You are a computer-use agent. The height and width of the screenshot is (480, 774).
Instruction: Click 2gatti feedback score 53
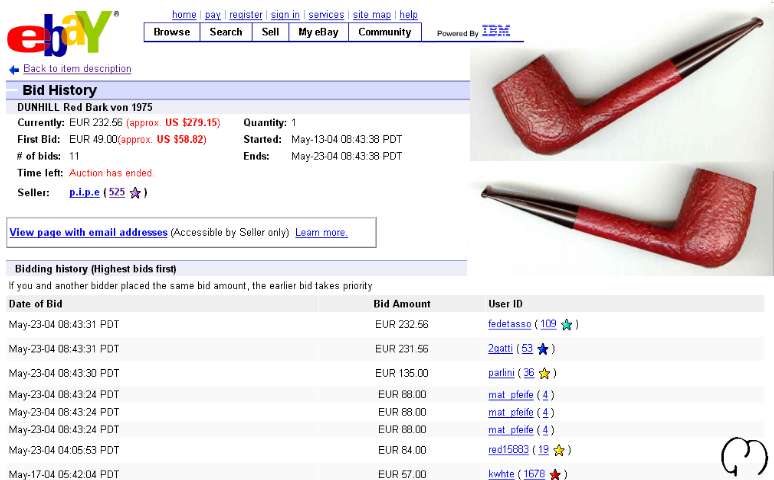527,349
